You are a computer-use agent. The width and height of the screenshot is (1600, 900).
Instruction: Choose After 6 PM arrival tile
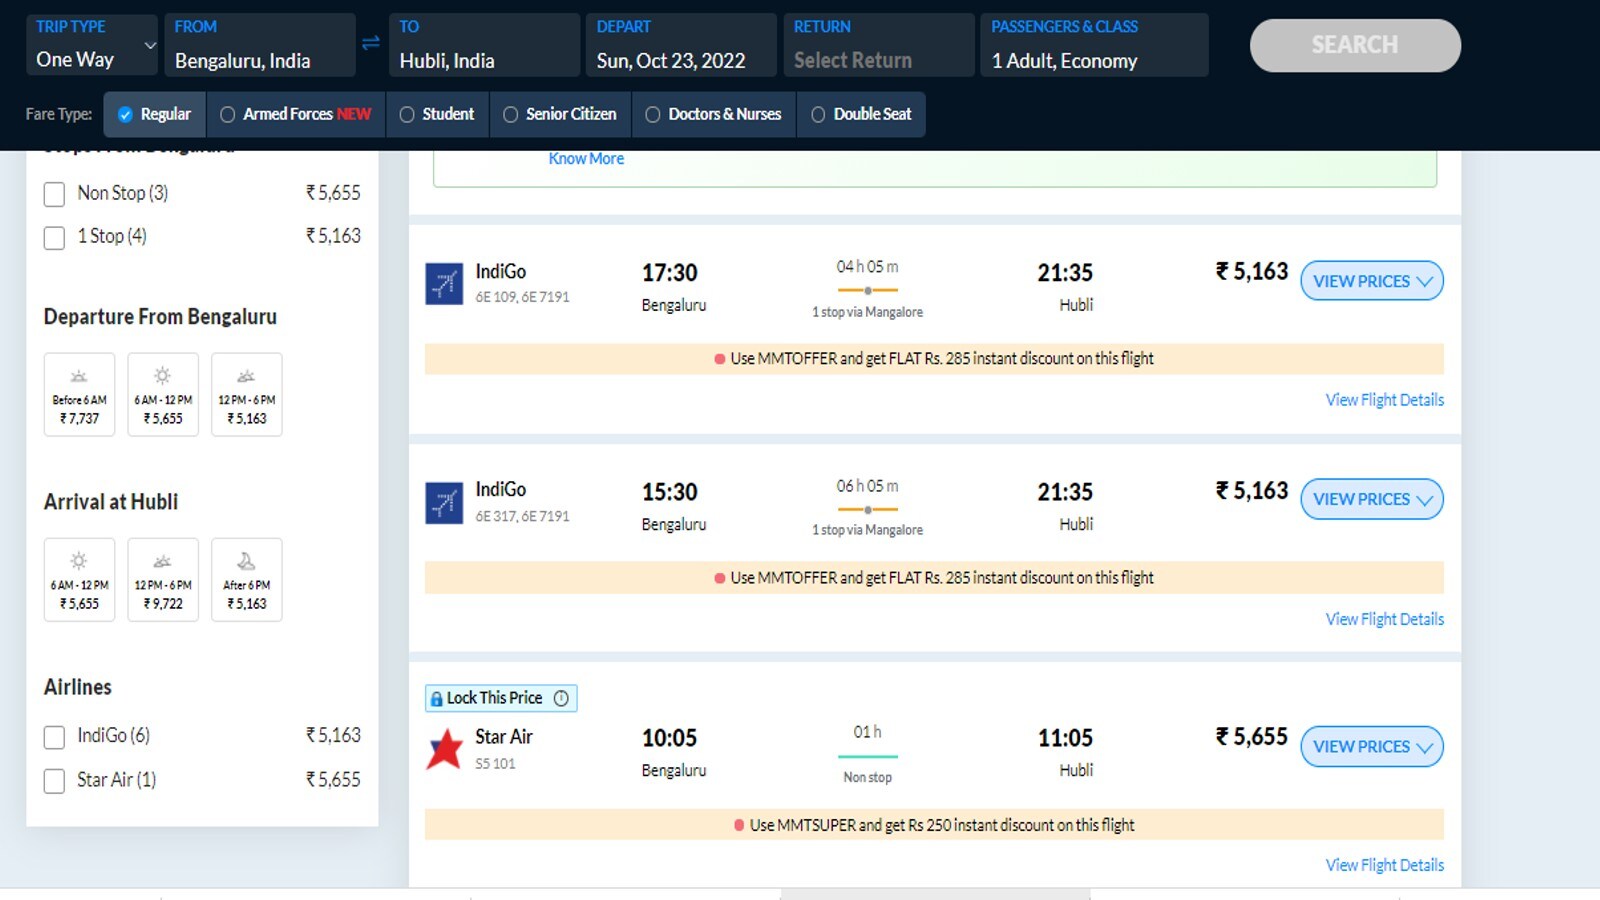coord(246,580)
